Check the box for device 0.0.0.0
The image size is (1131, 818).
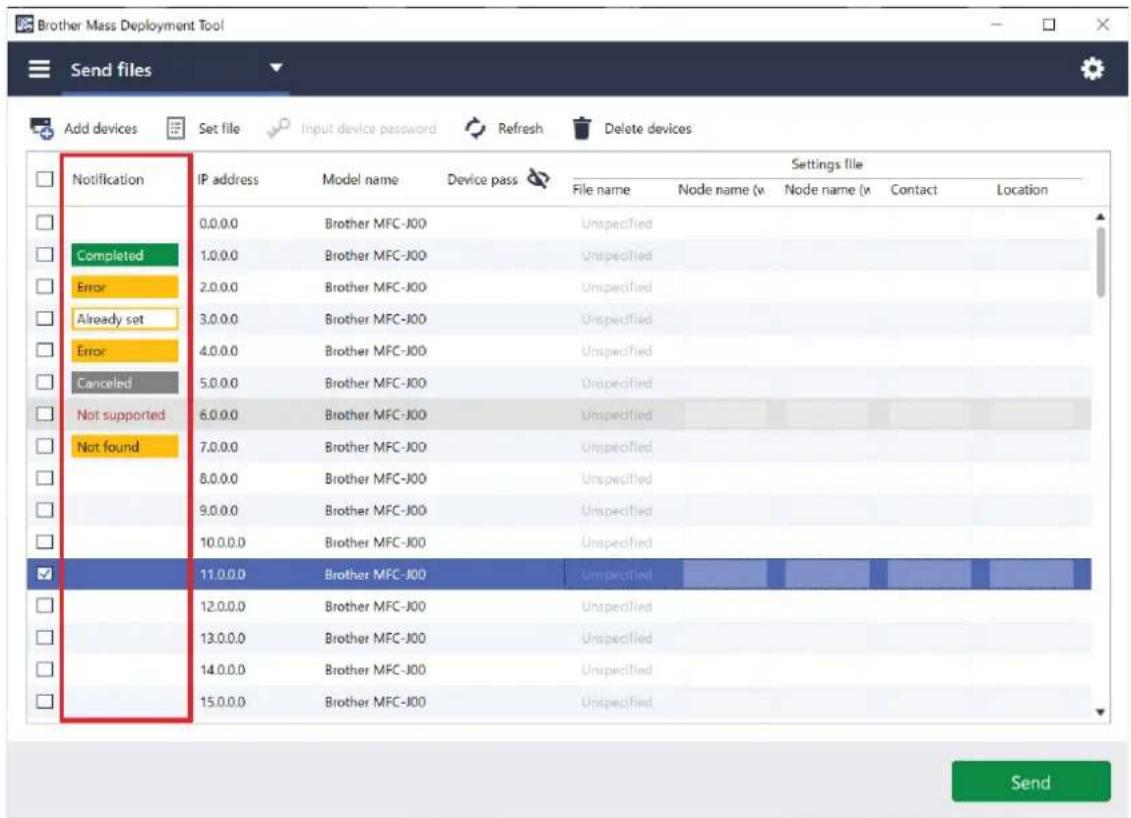(45, 223)
